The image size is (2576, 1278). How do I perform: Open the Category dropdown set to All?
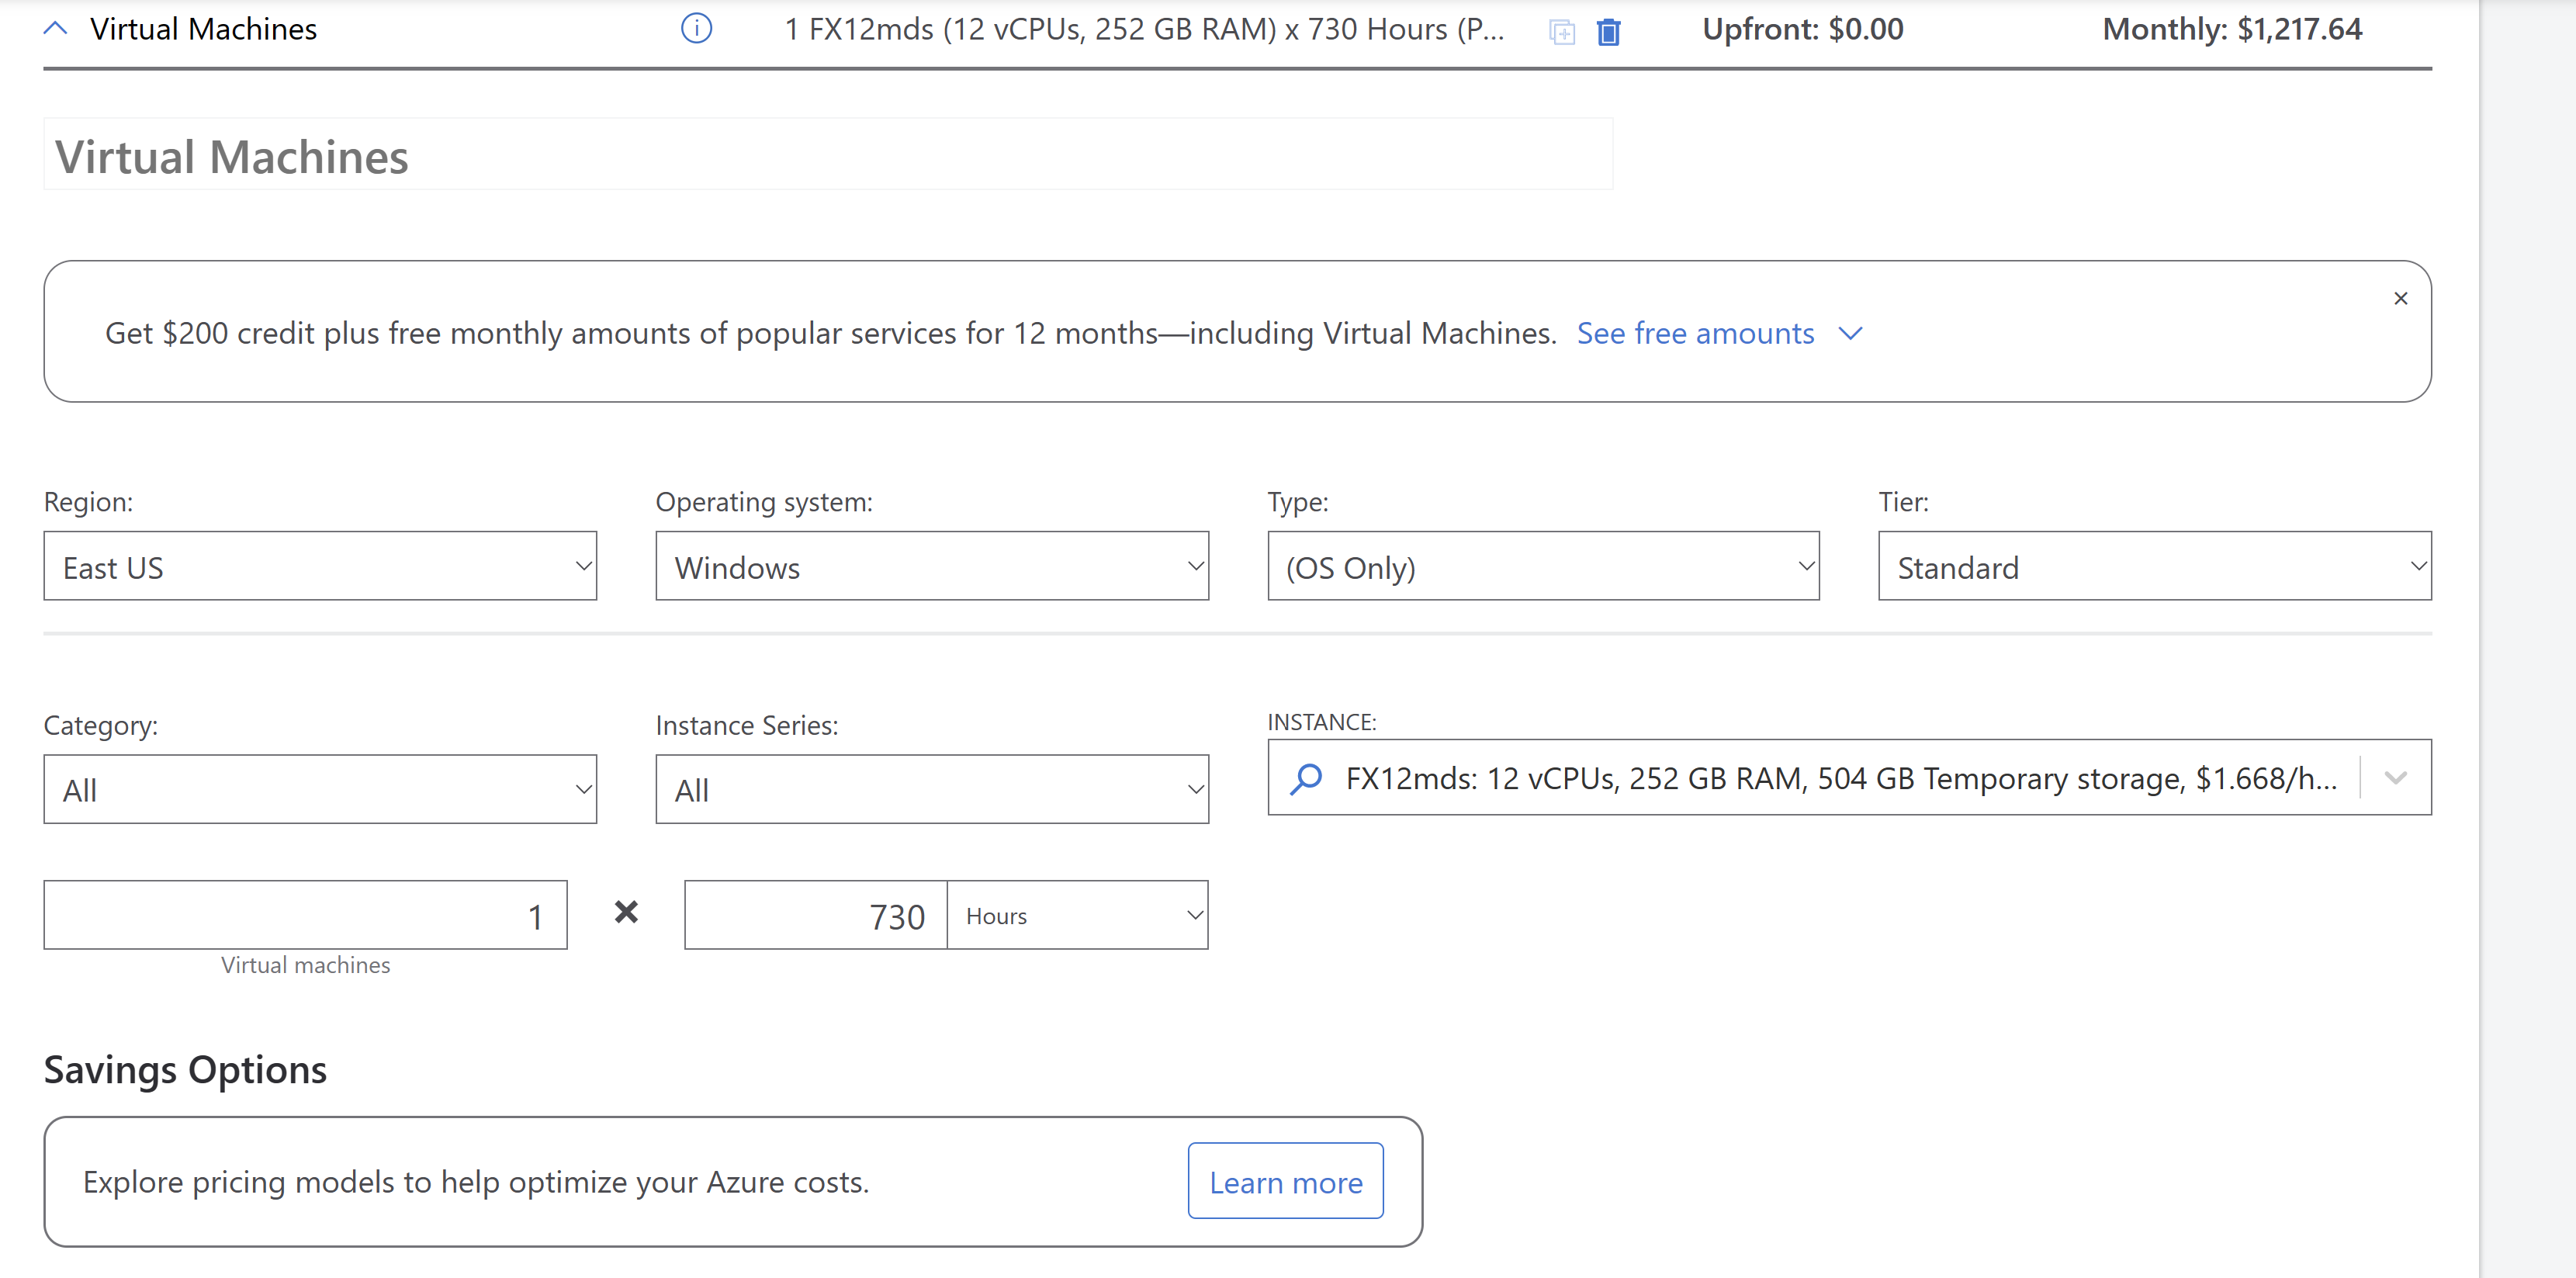coord(320,790)
